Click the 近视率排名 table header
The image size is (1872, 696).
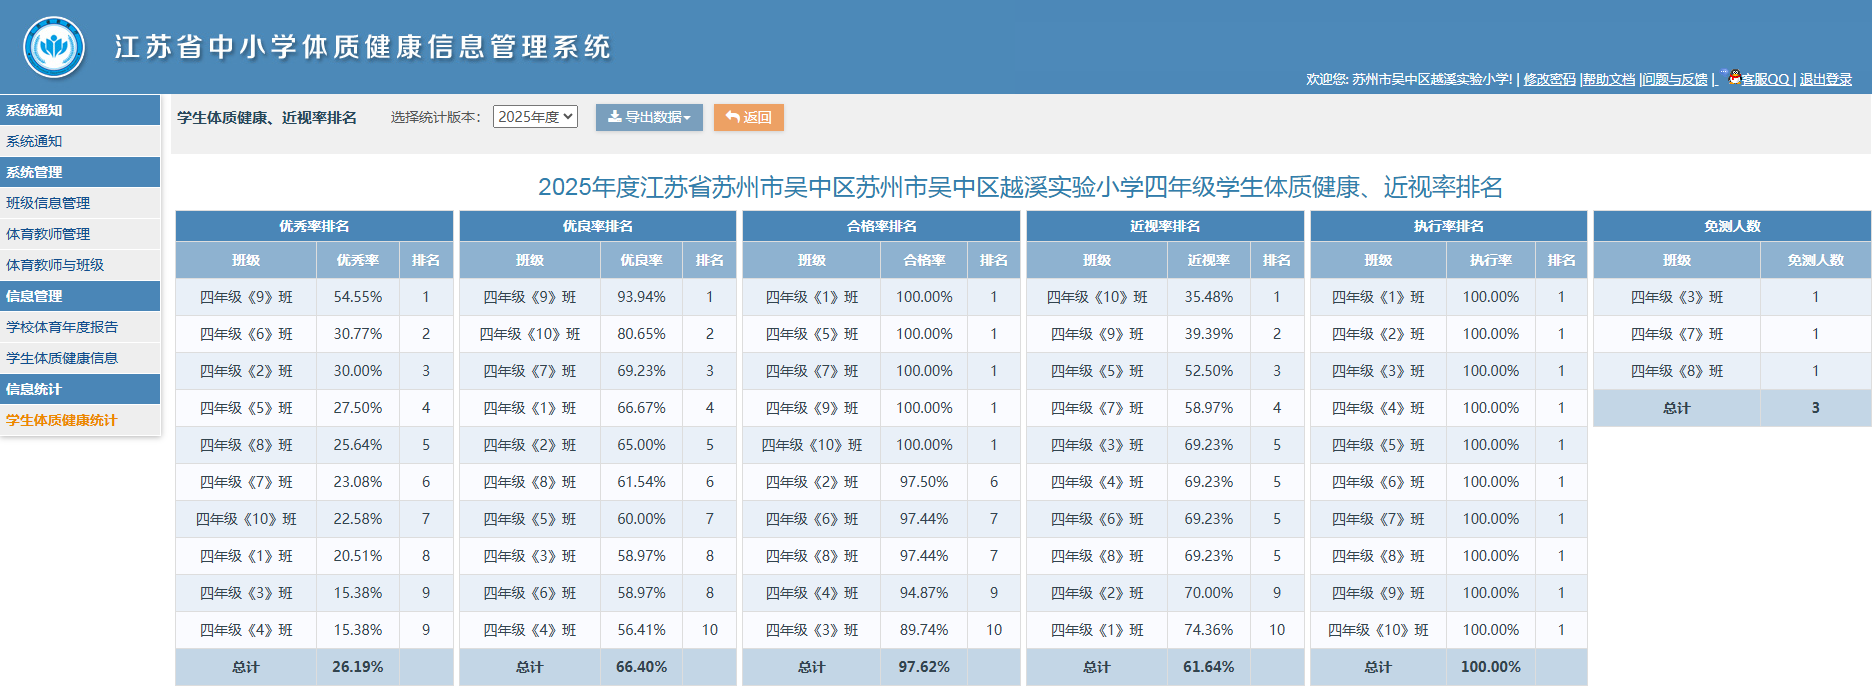(x=1164, y=226)
